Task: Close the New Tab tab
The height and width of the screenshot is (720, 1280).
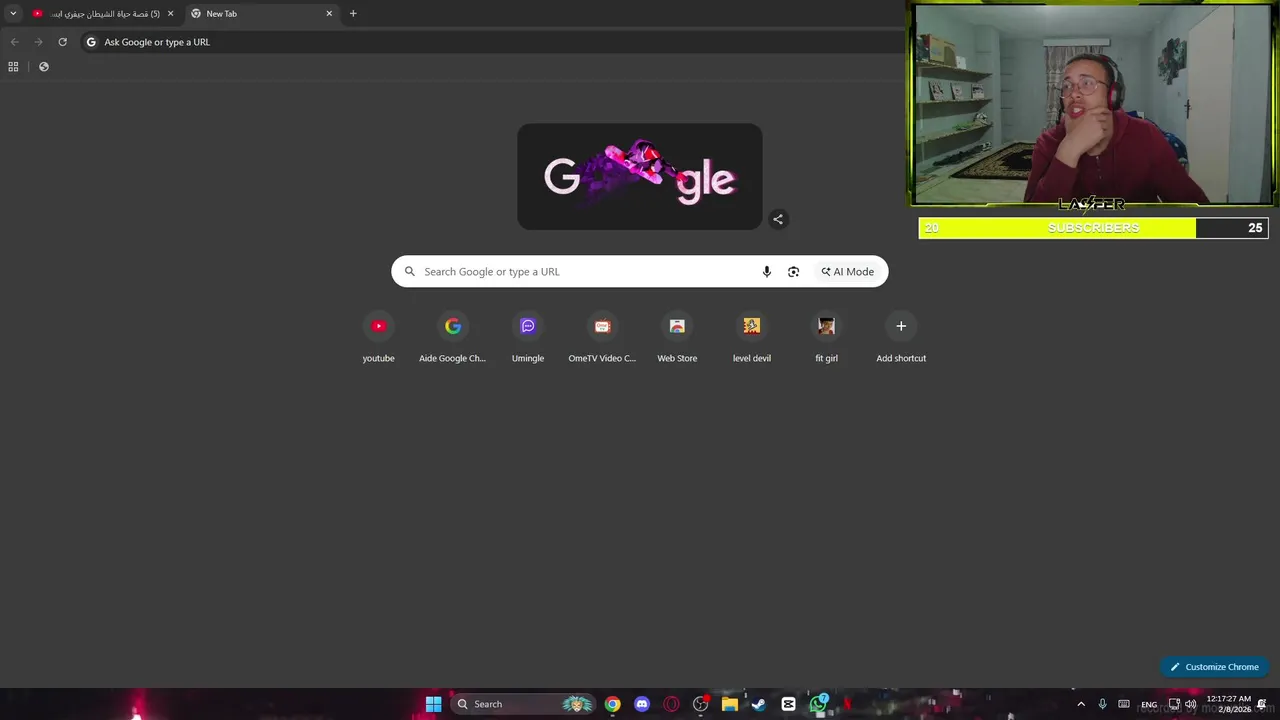Action: pyautogui.click(x=329, y=14)
